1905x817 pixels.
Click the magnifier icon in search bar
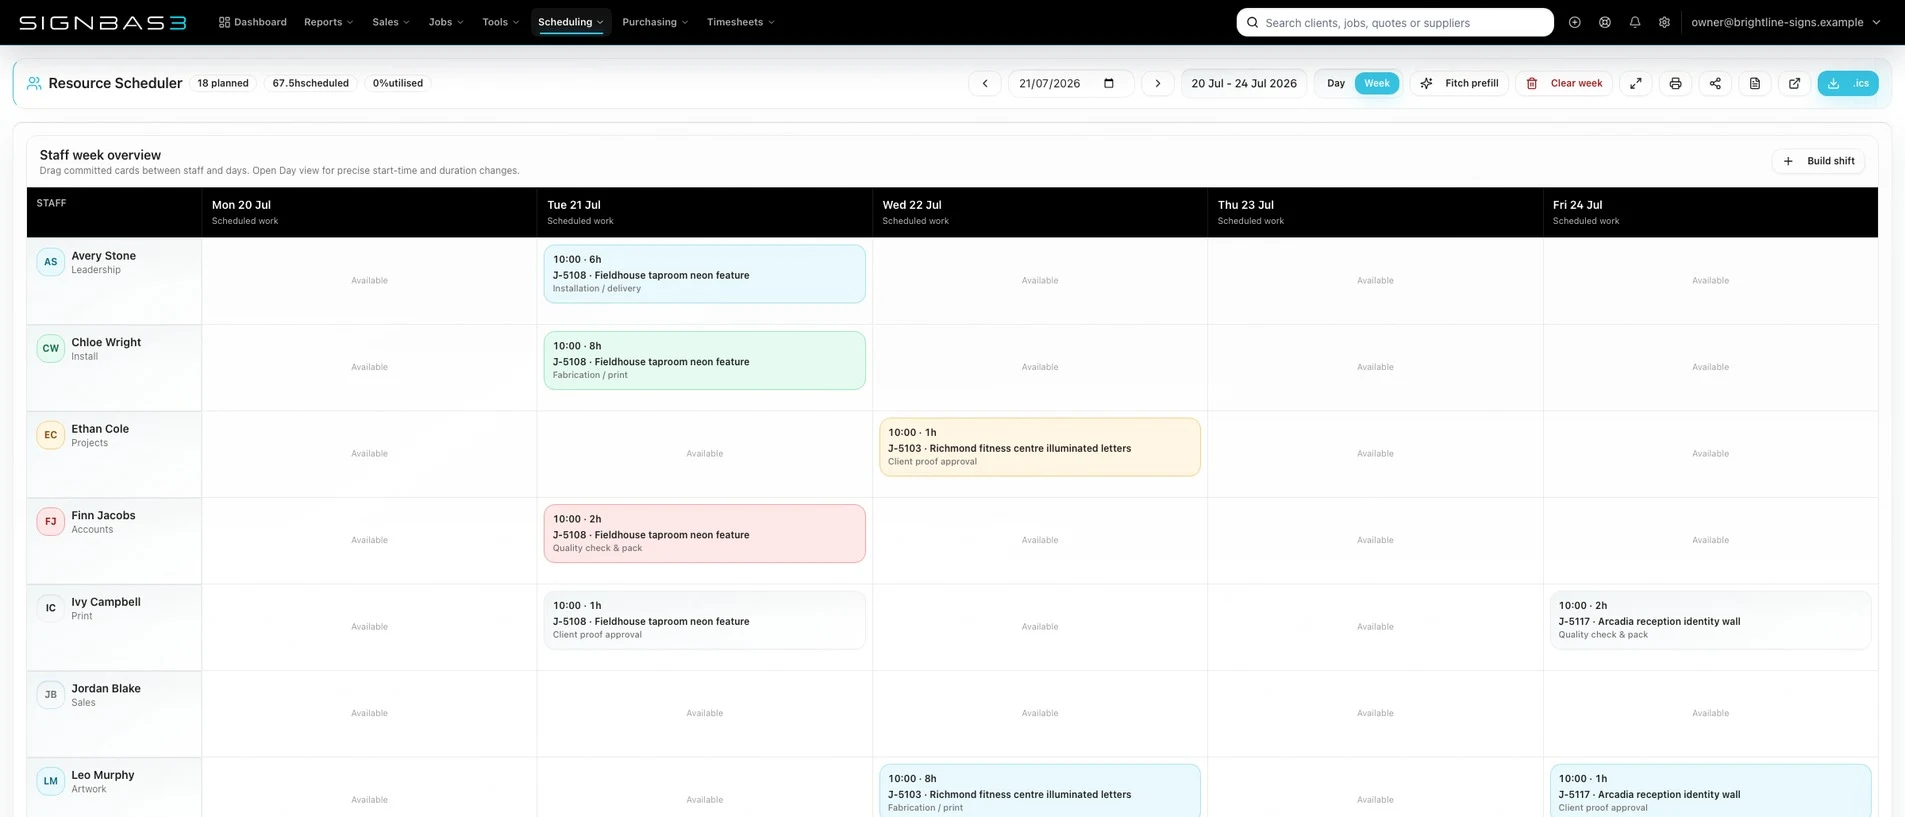coord(1252,22)
